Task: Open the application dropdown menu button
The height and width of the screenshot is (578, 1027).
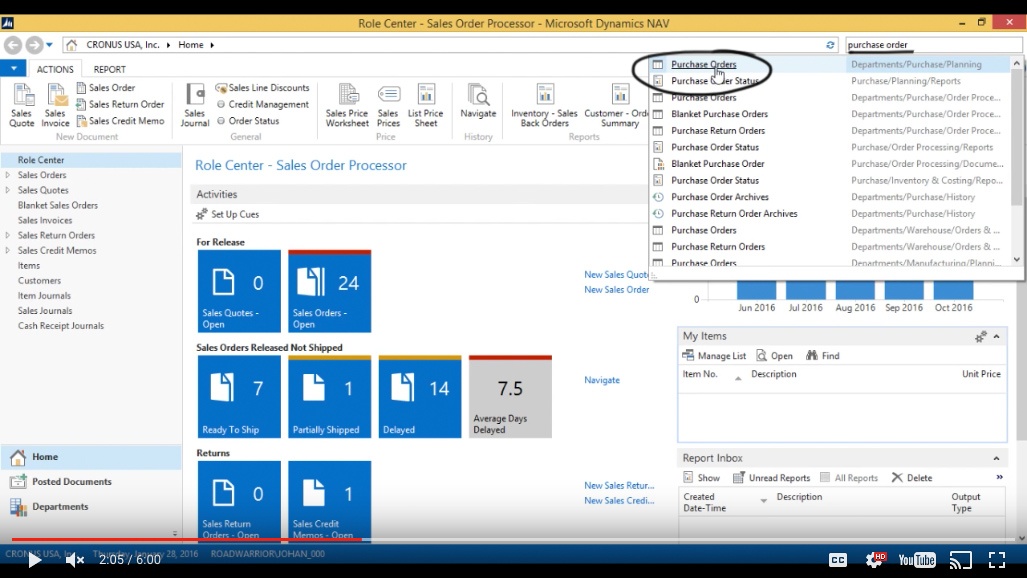Action: [x=13, y=68]
